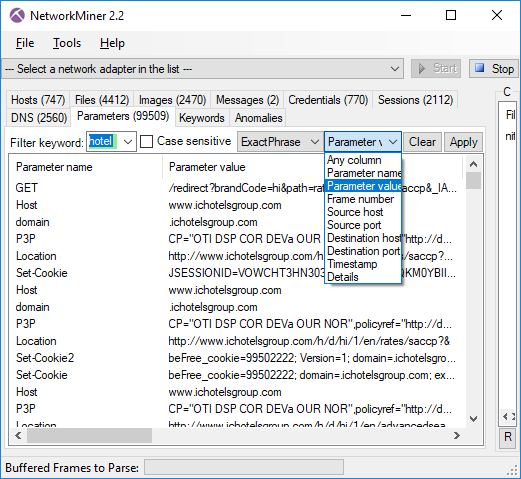Switch to the Hosts (747) tab

pos(38,100)
